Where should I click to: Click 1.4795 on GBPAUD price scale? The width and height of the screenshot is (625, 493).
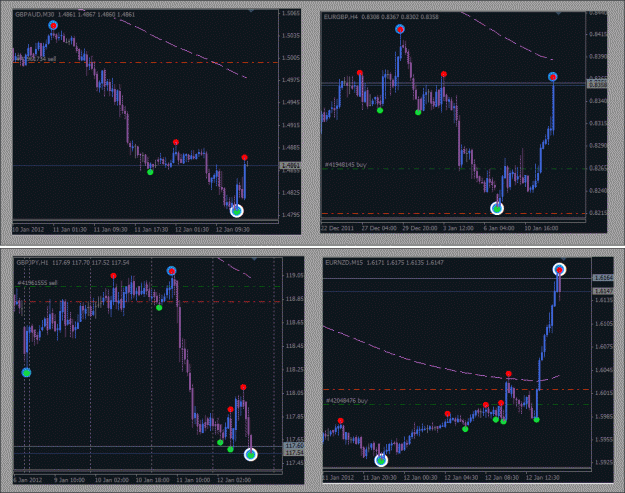[x=291, y=215]
